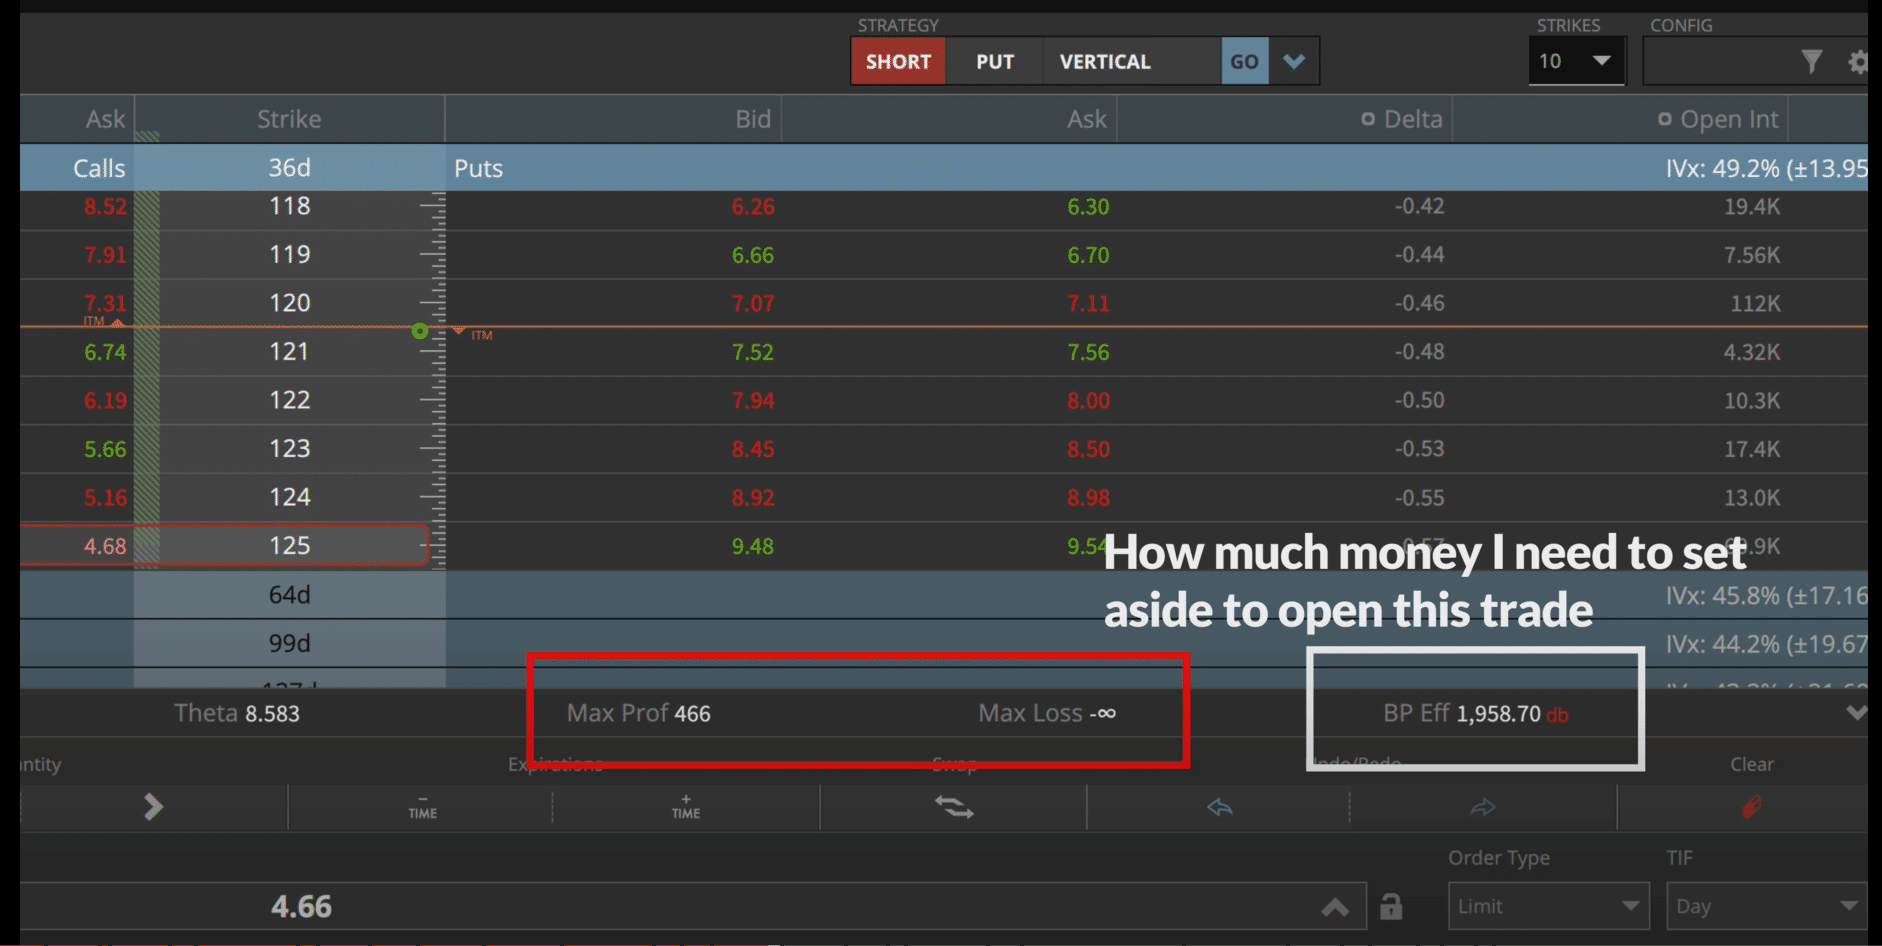This screenshot has height=946, width=1882.
Task: Open the Strikes count dropdown
Action: 1576,61
